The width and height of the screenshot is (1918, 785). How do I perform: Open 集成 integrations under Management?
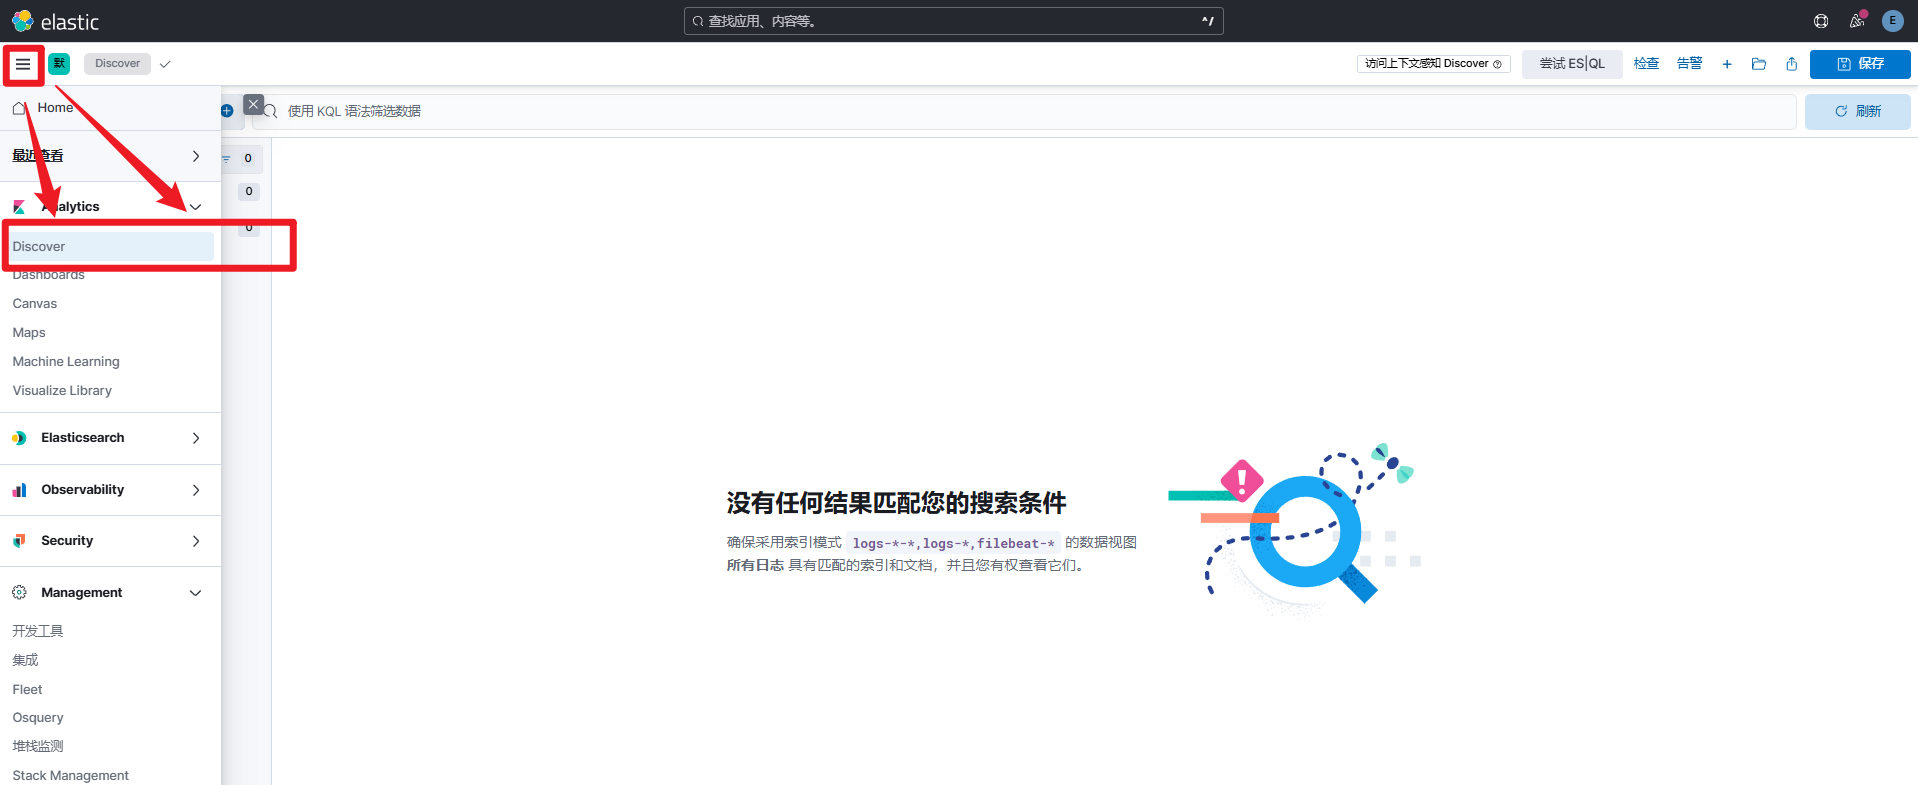(x=25, y=660)
